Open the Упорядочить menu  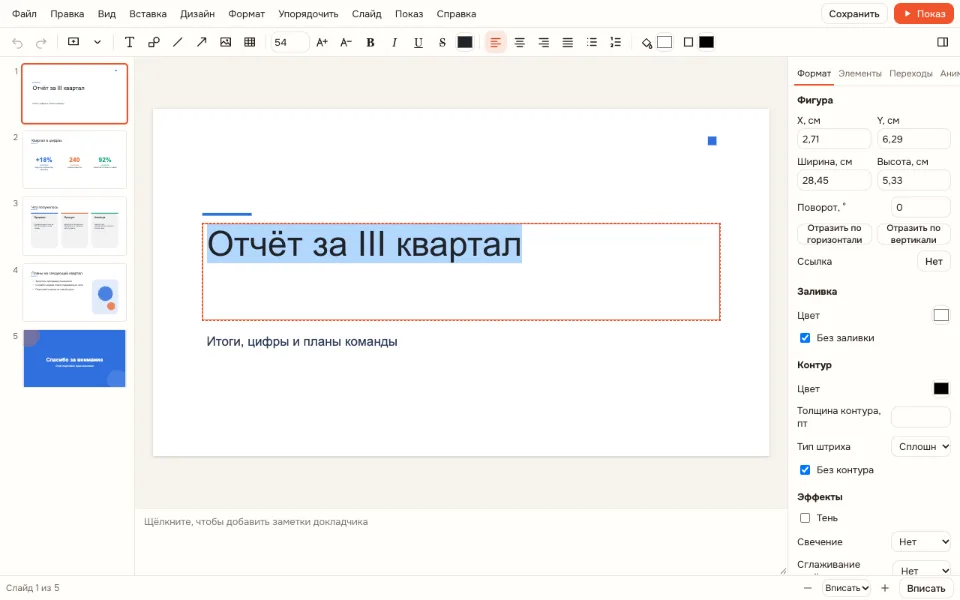pyautogui.click(x=308, y=13)
